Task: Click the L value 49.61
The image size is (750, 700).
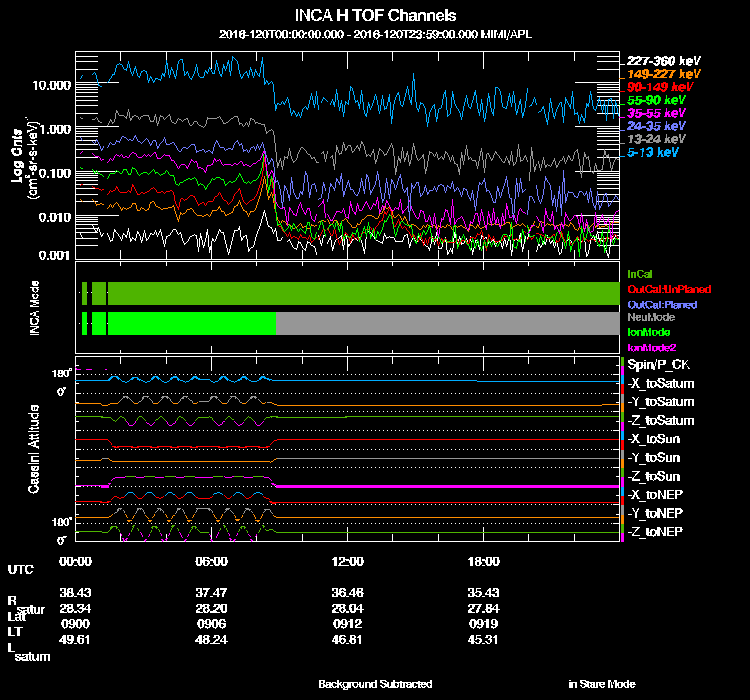Action: [x=75, y=640]
